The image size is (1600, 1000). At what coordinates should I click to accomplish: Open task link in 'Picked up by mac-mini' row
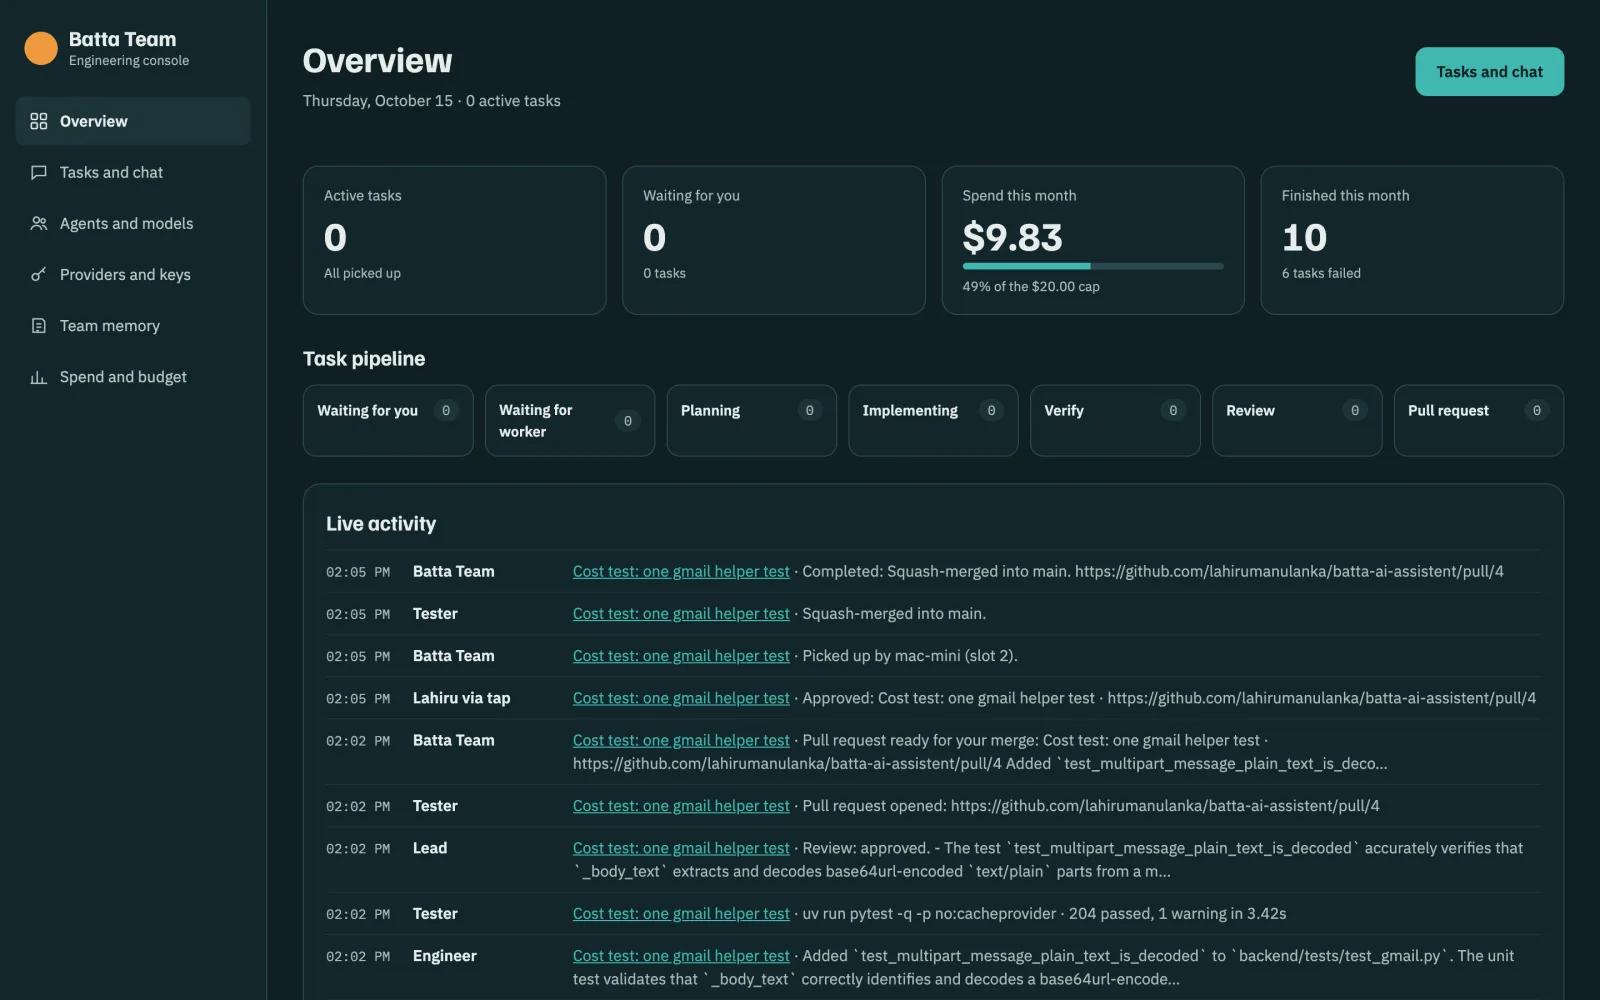tap(681, 656)
